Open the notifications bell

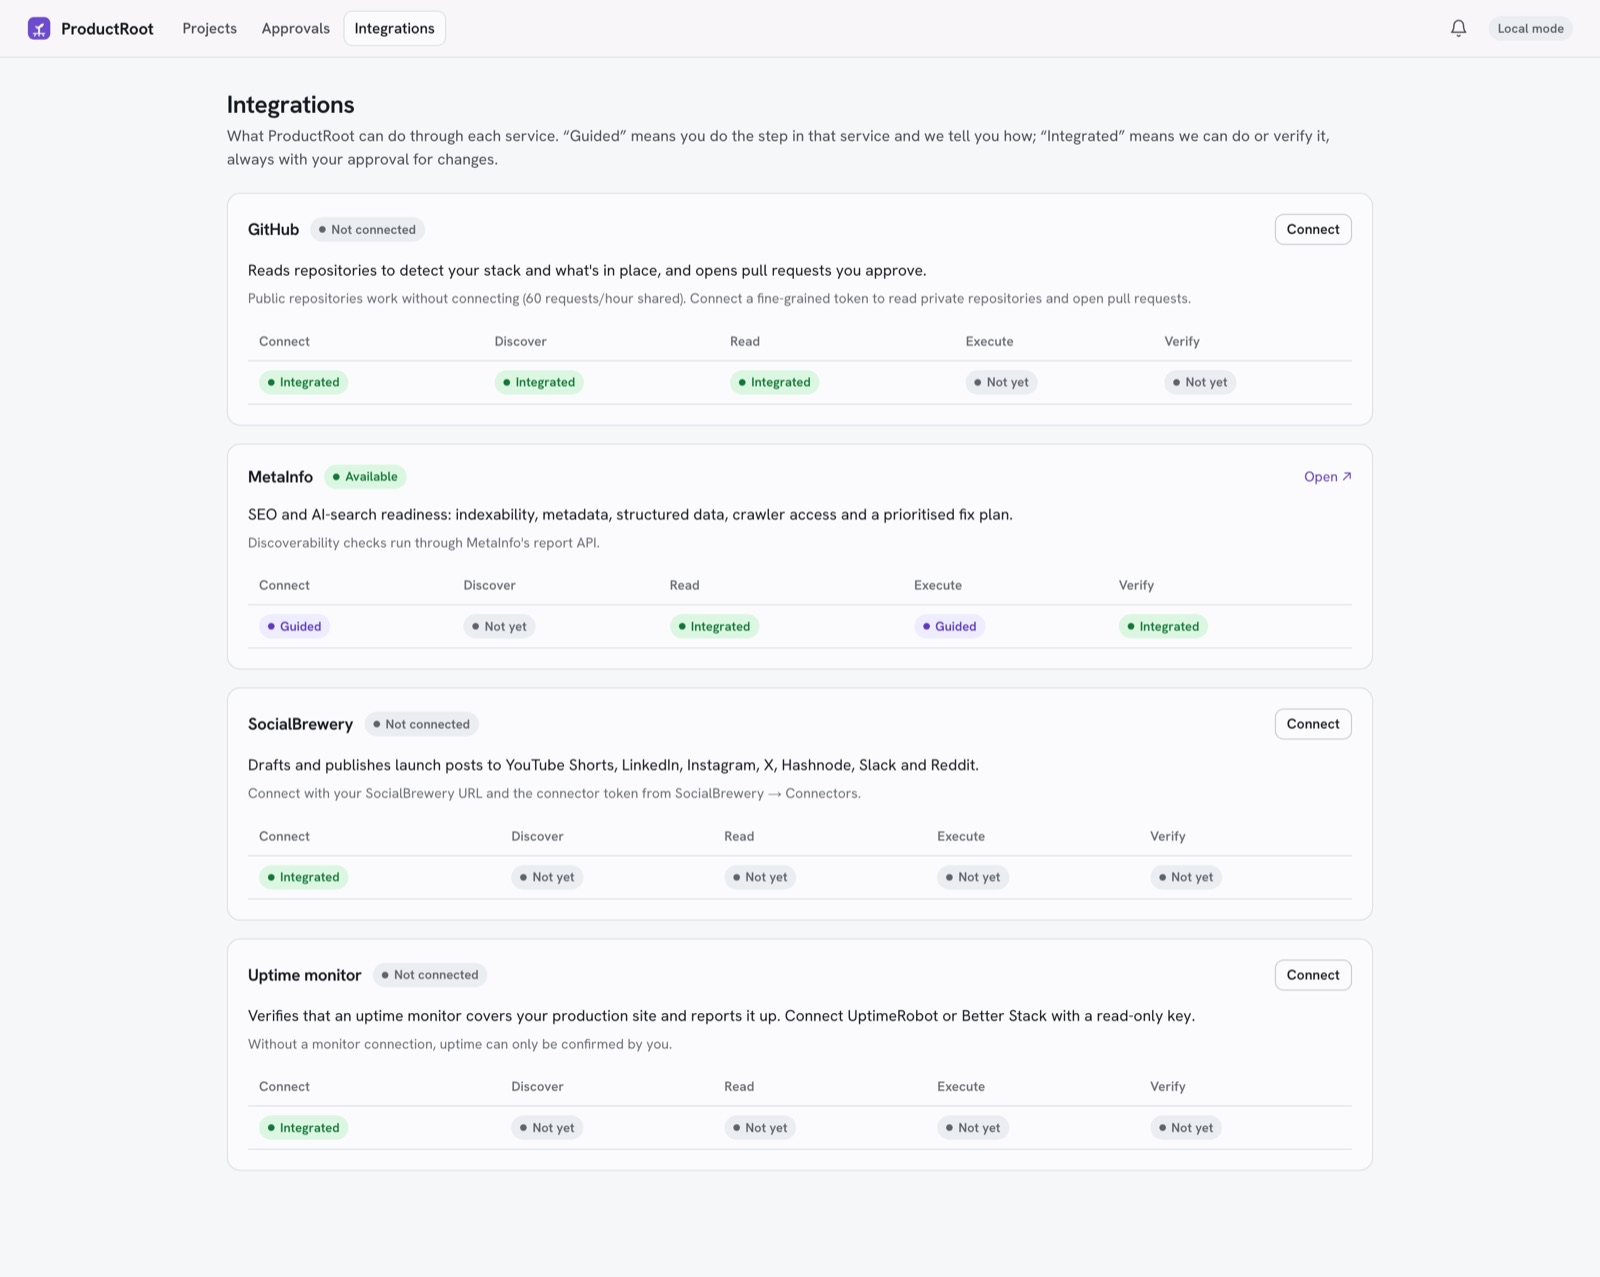(x=1459, y=28)
